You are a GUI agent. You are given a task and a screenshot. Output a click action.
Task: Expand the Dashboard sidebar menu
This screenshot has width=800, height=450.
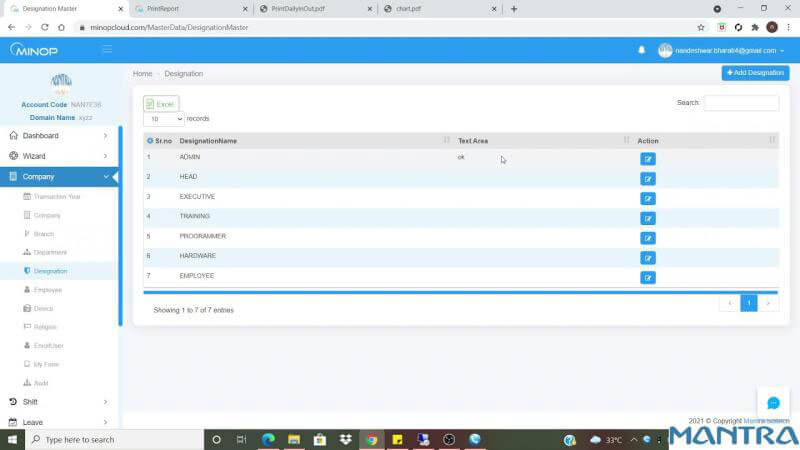coord(59,135)
